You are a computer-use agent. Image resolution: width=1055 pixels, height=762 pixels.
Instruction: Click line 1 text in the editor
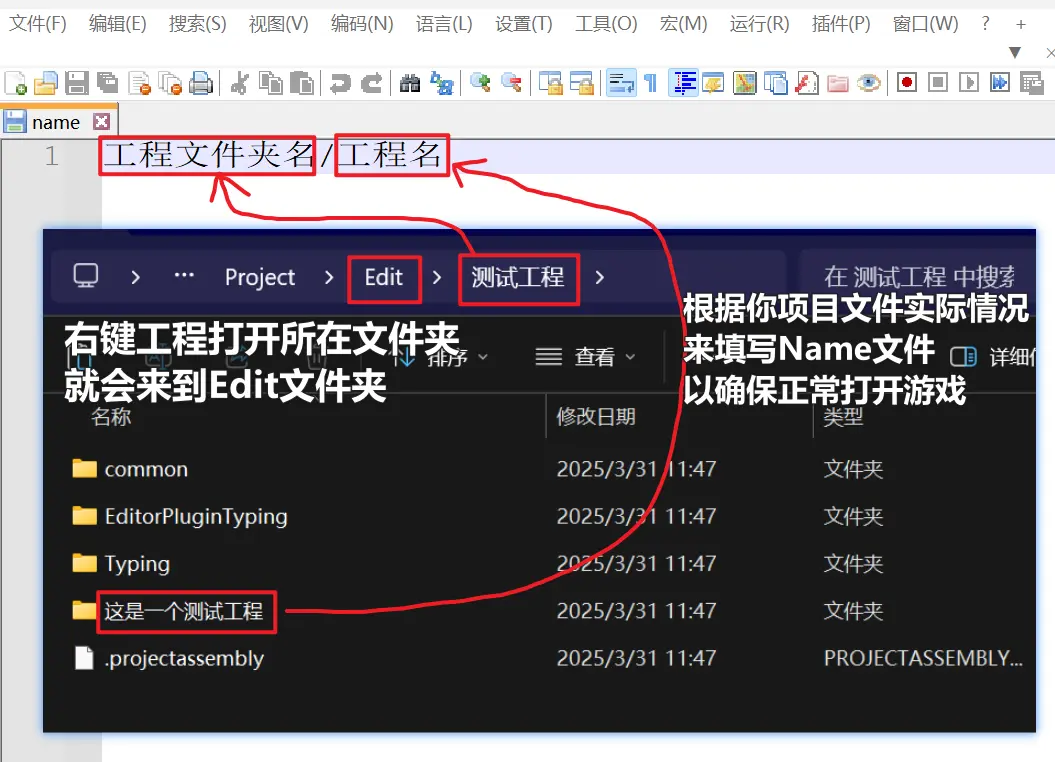click(x=273, y=156)
